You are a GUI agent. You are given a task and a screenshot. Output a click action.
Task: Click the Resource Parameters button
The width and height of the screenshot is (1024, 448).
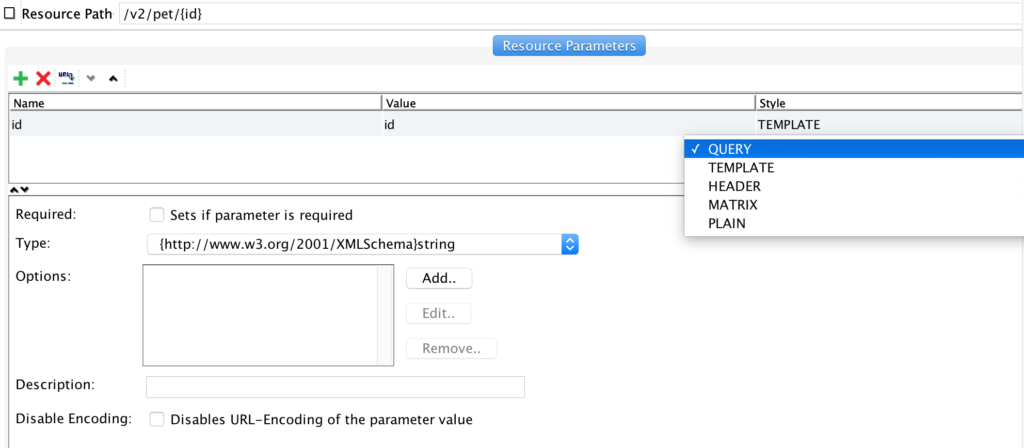point(569,46)
